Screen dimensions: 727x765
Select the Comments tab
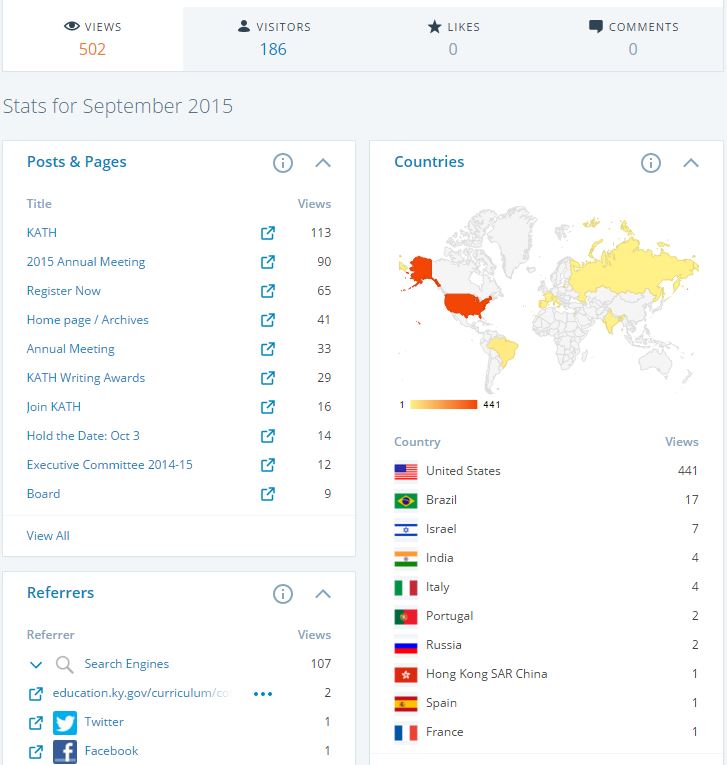tap(633, 38)
